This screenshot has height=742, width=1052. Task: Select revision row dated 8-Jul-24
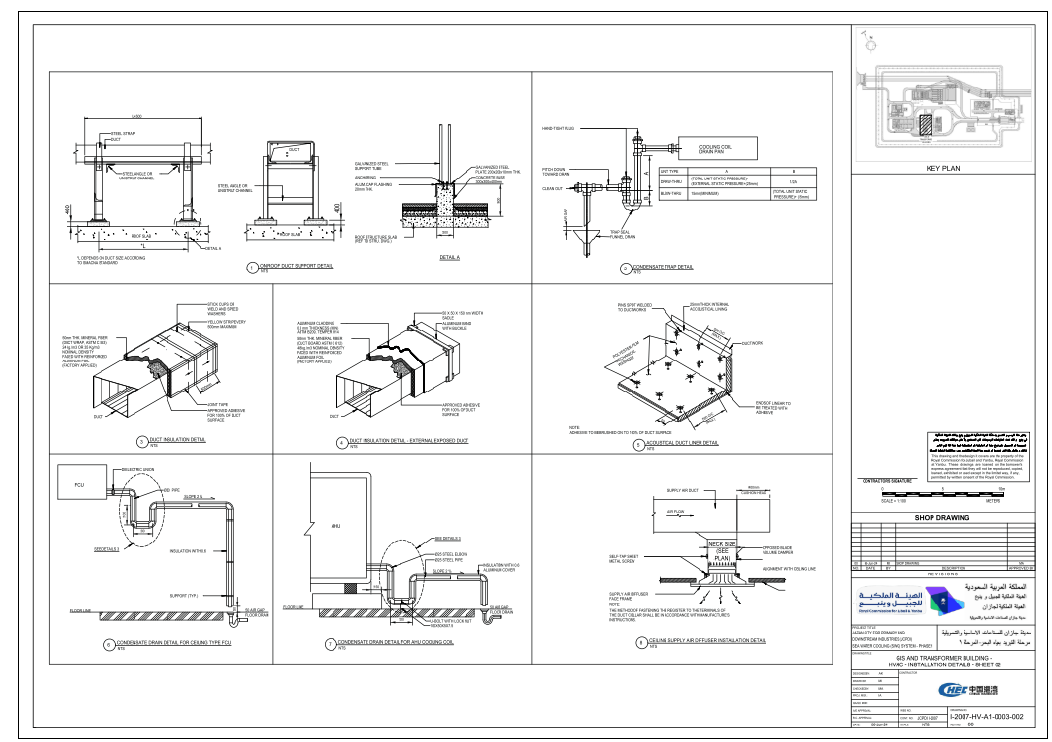click(870, 563)
